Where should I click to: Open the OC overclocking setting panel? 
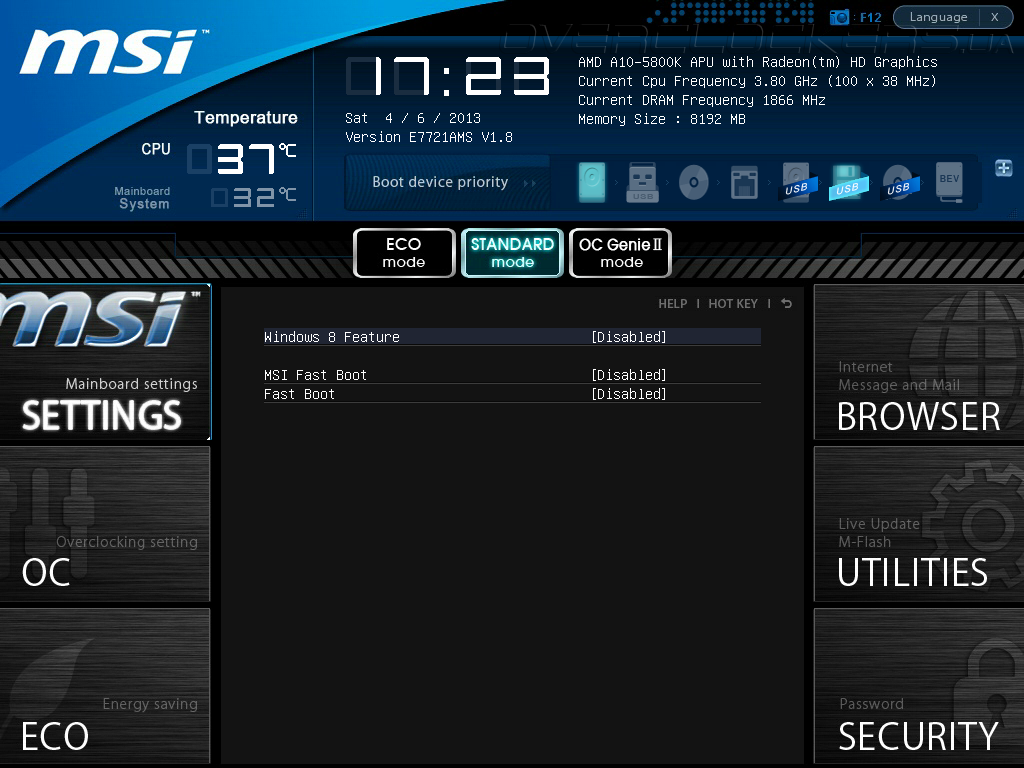[105, 524]
